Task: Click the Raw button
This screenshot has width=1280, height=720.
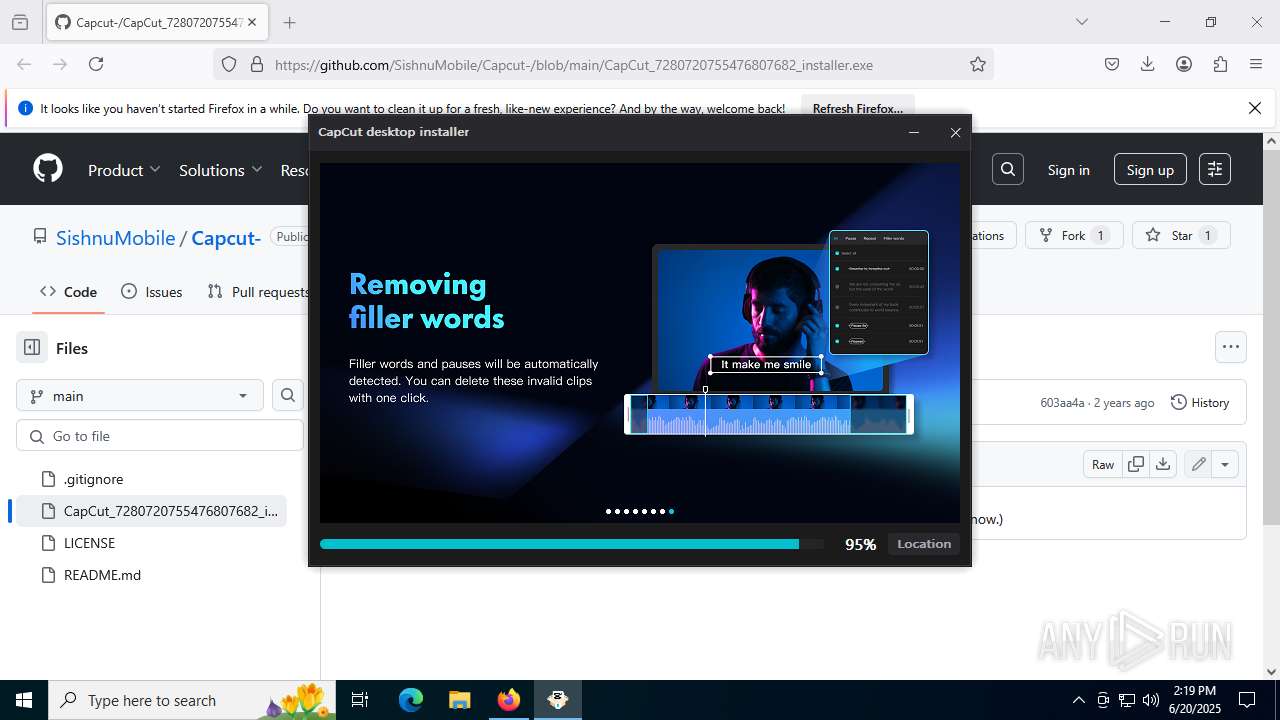Action: click(x=1103, y=464)
